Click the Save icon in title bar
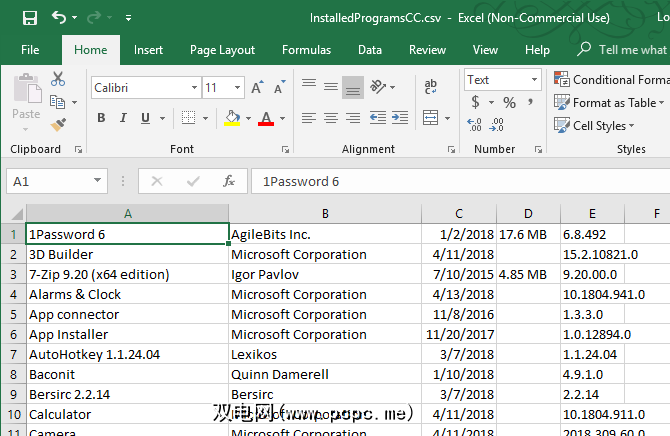This screenshot has width=670, height=436. tap(29, 18)
